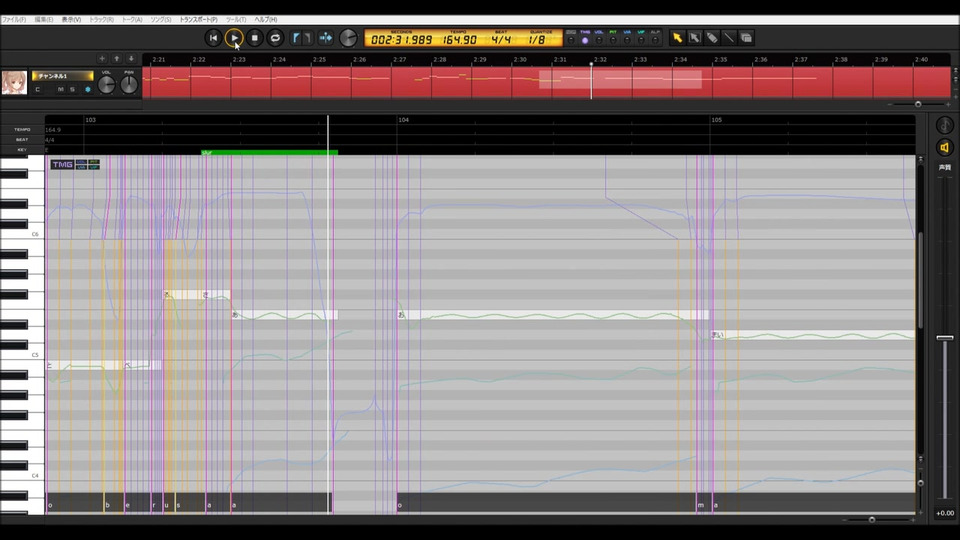Click the master volume knob in transport bar
Image resolution: width=960 pixels, height=540 pixels.
click(348, 38)
